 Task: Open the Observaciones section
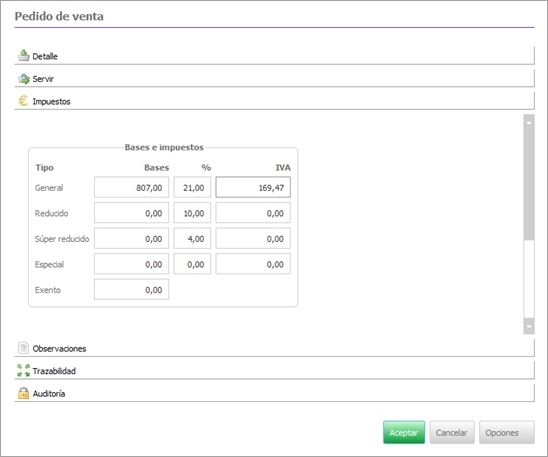coord(274,348)
